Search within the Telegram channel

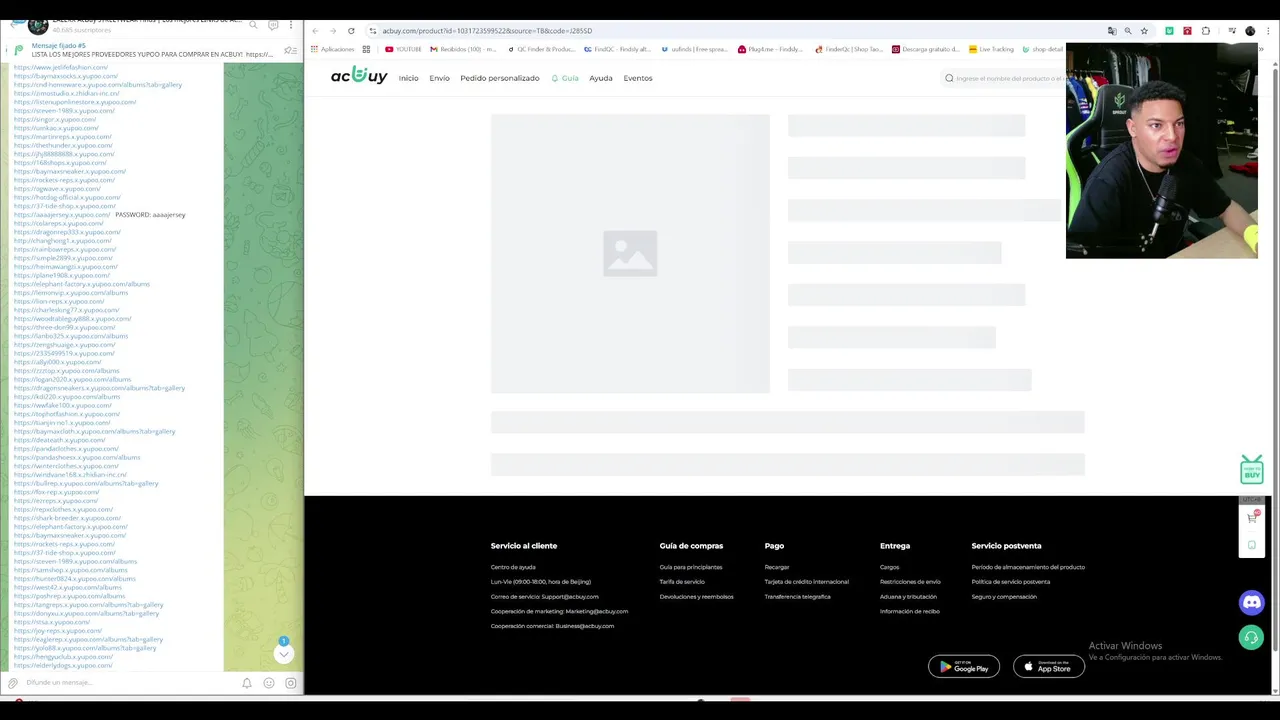pos(253,24)
